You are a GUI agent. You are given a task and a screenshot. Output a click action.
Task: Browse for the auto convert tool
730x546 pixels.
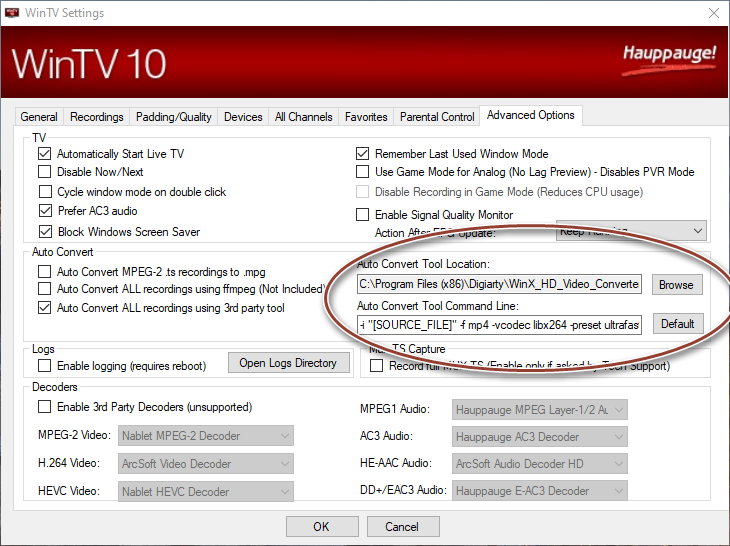pos(676,284)
